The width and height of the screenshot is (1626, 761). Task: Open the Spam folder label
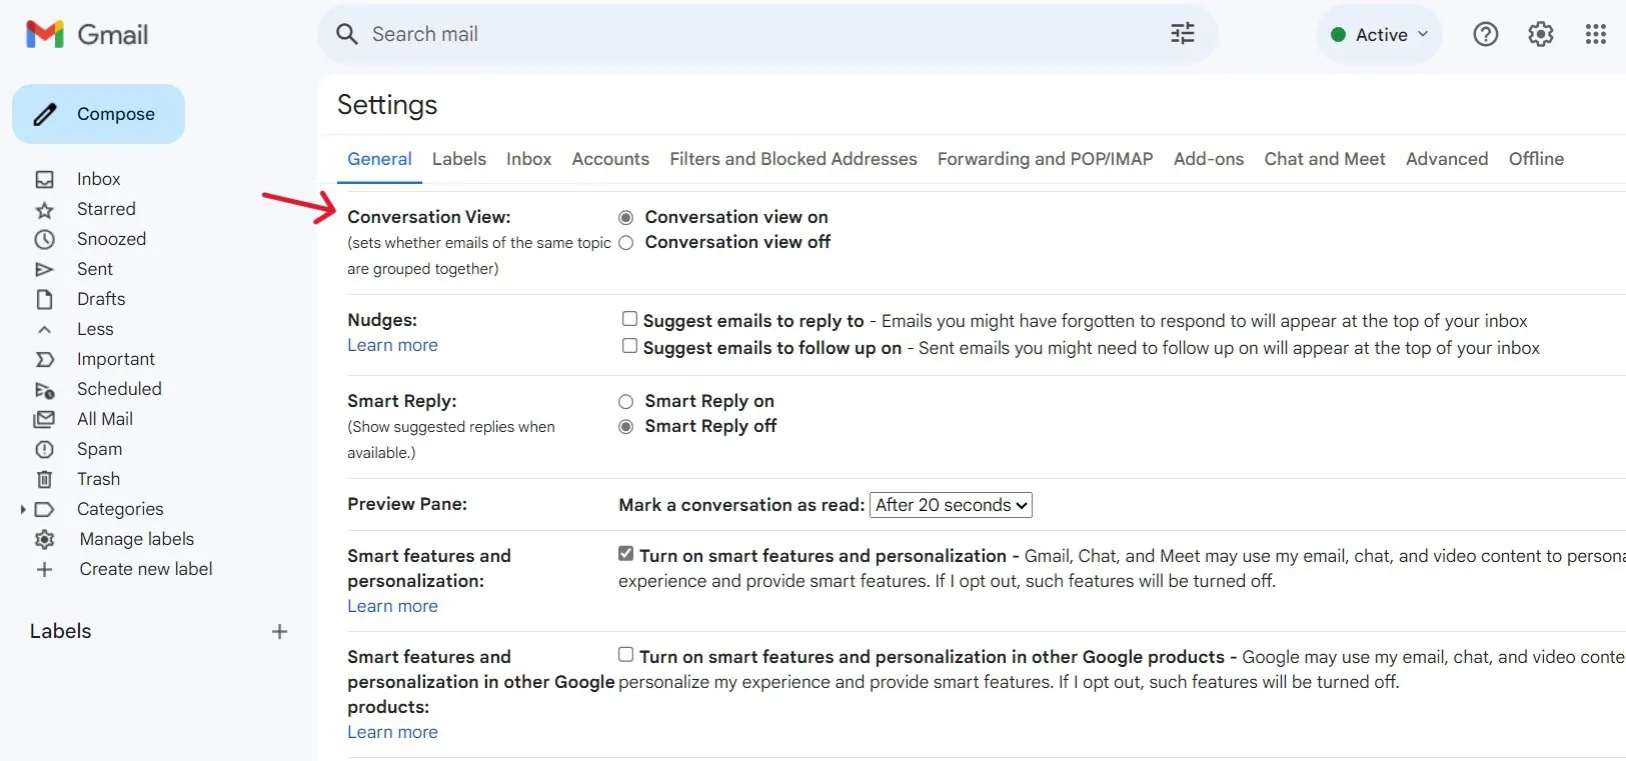point(99,449)
